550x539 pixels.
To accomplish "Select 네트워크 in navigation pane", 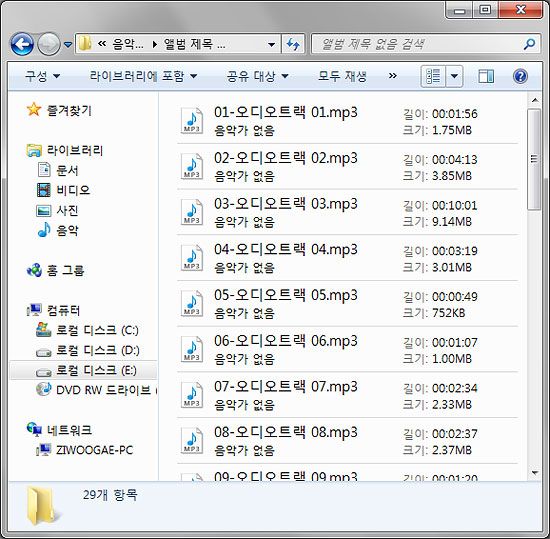I will click(x=69, y=430).
